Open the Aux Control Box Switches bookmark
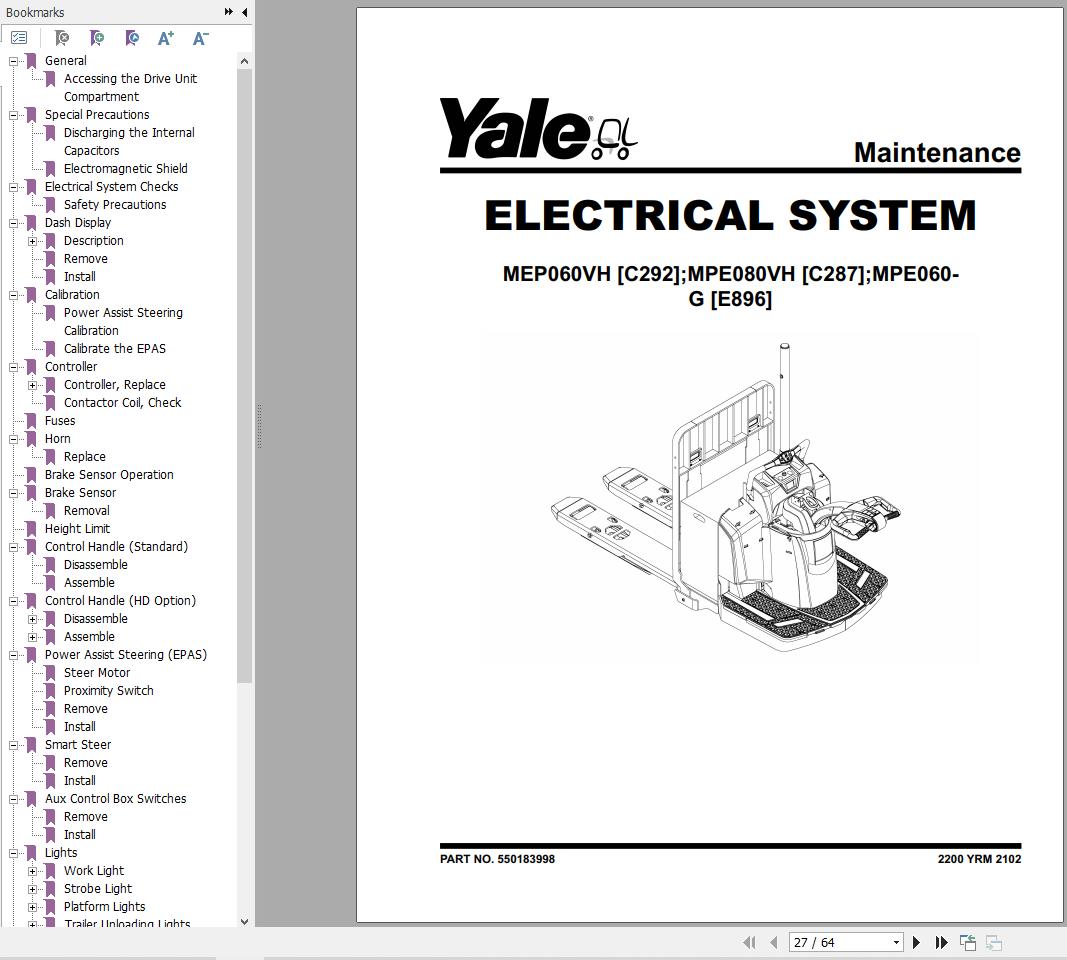The image size is (1067, 960). [115, 799]
